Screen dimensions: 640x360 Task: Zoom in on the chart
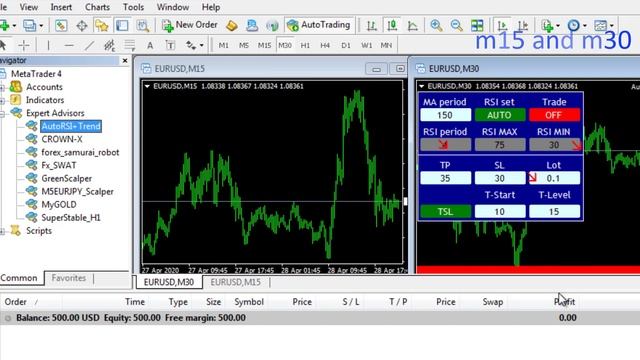click(436, 25)
